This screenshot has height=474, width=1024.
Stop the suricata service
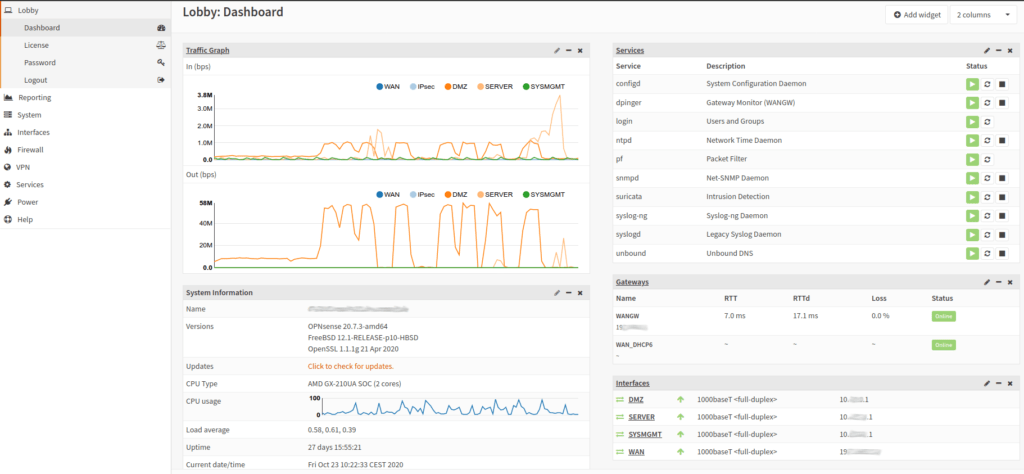[x=1002, y=197]
